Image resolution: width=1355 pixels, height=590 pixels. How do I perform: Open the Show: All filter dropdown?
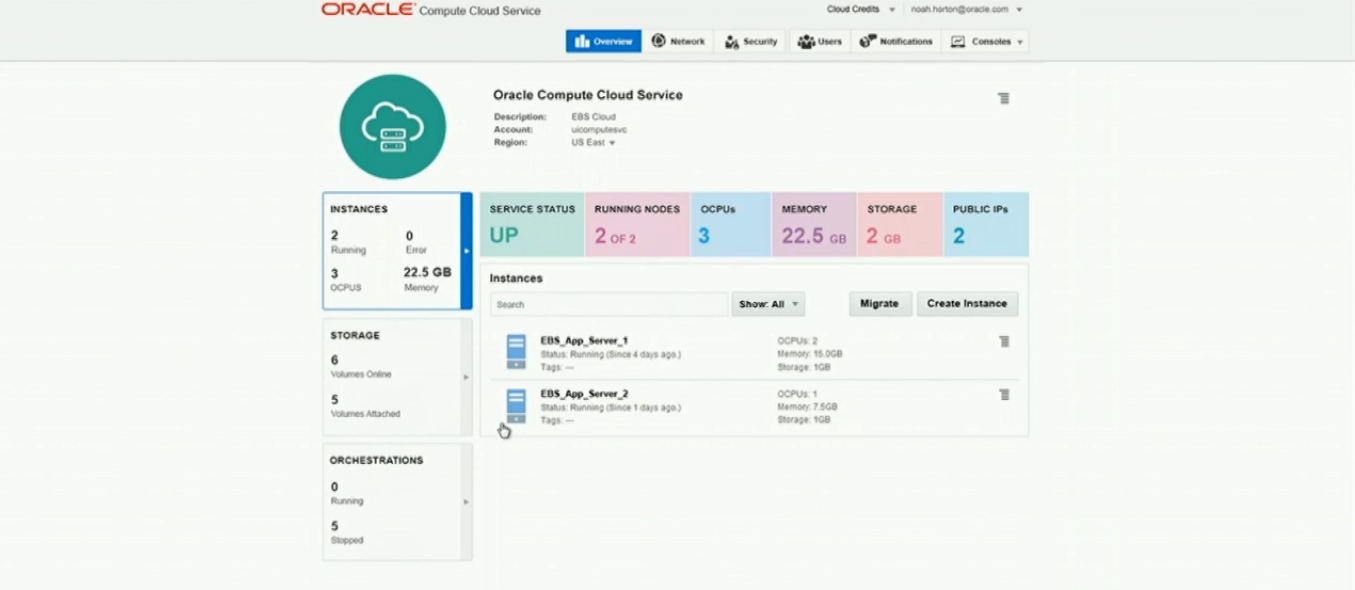[x=768, y=304]
